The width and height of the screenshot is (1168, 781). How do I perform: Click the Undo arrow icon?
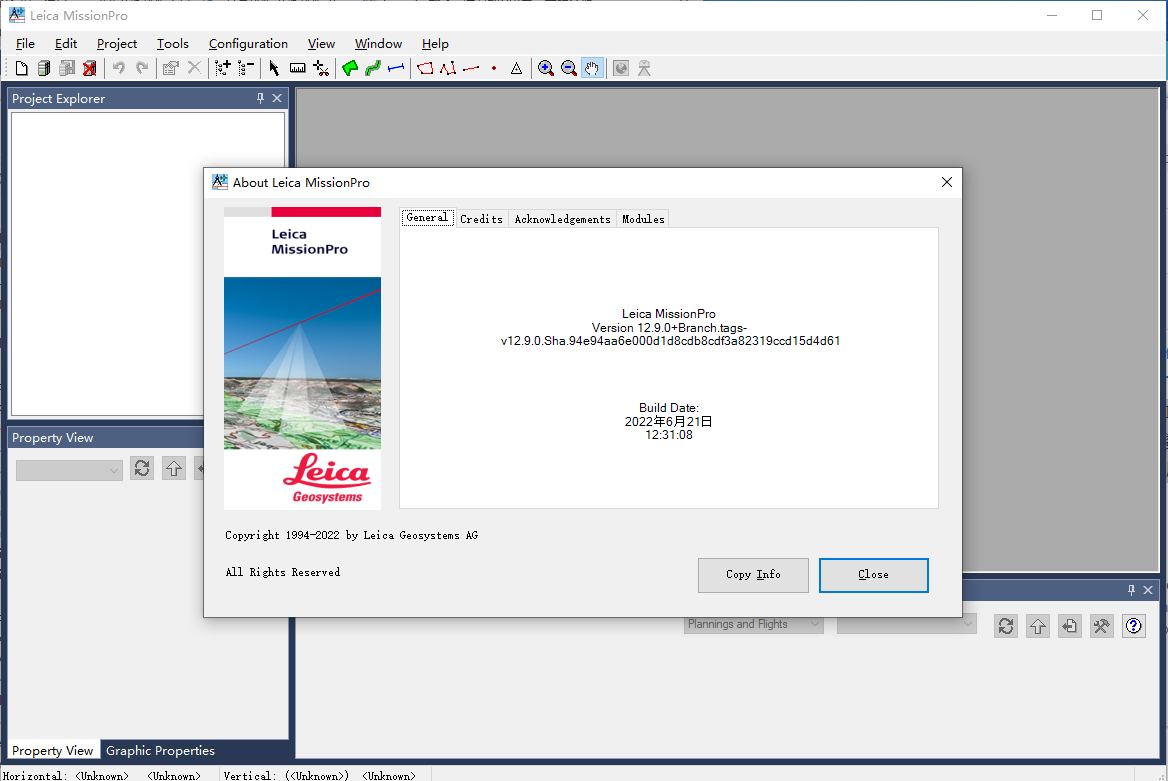pos(118,68)
